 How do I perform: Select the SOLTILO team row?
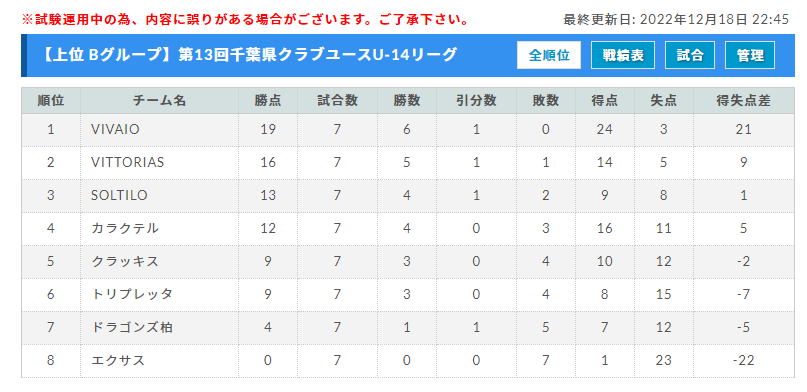408,195
